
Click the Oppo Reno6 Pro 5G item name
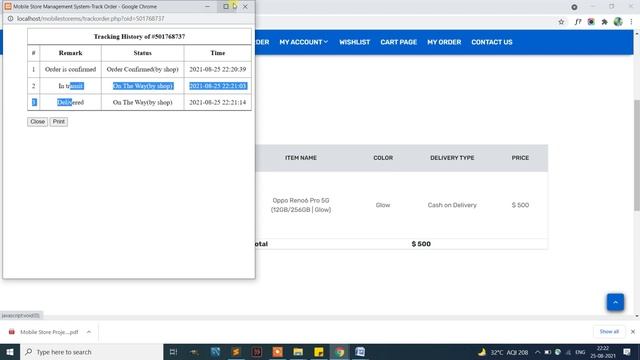tap(301, 205)
